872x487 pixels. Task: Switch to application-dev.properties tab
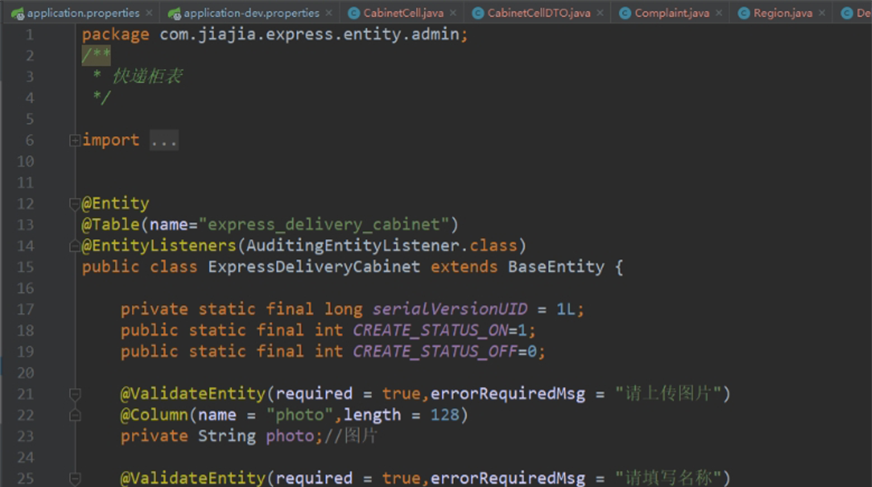(x=252, y=13)
